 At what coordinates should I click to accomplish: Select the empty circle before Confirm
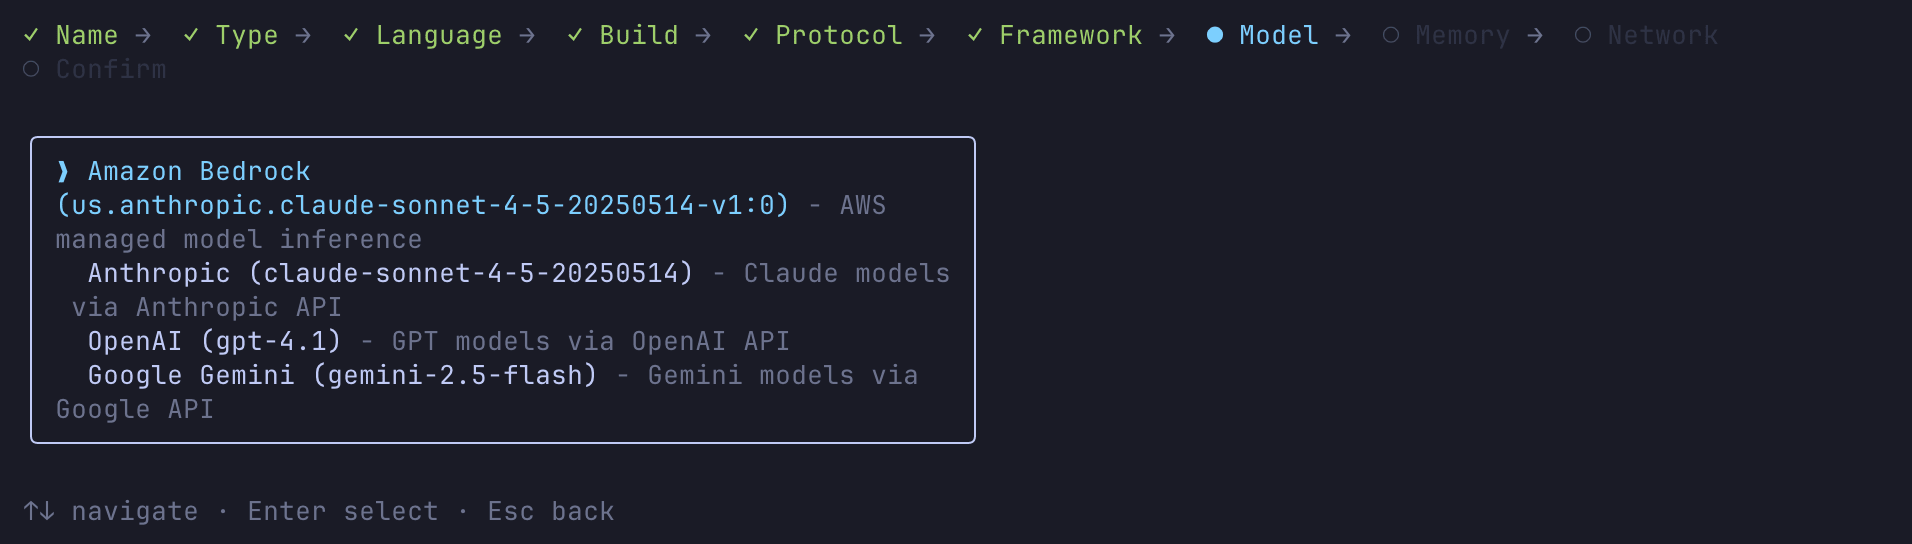point(31,69)
